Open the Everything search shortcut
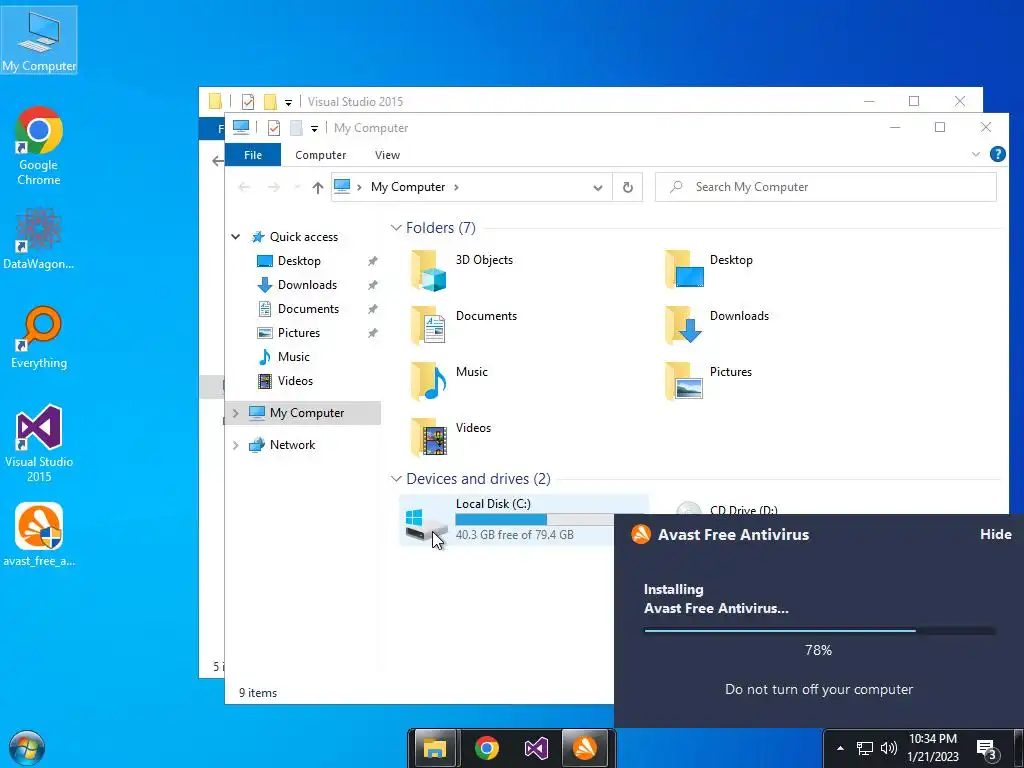1024x768 pixels. click(x=39, y=338)
